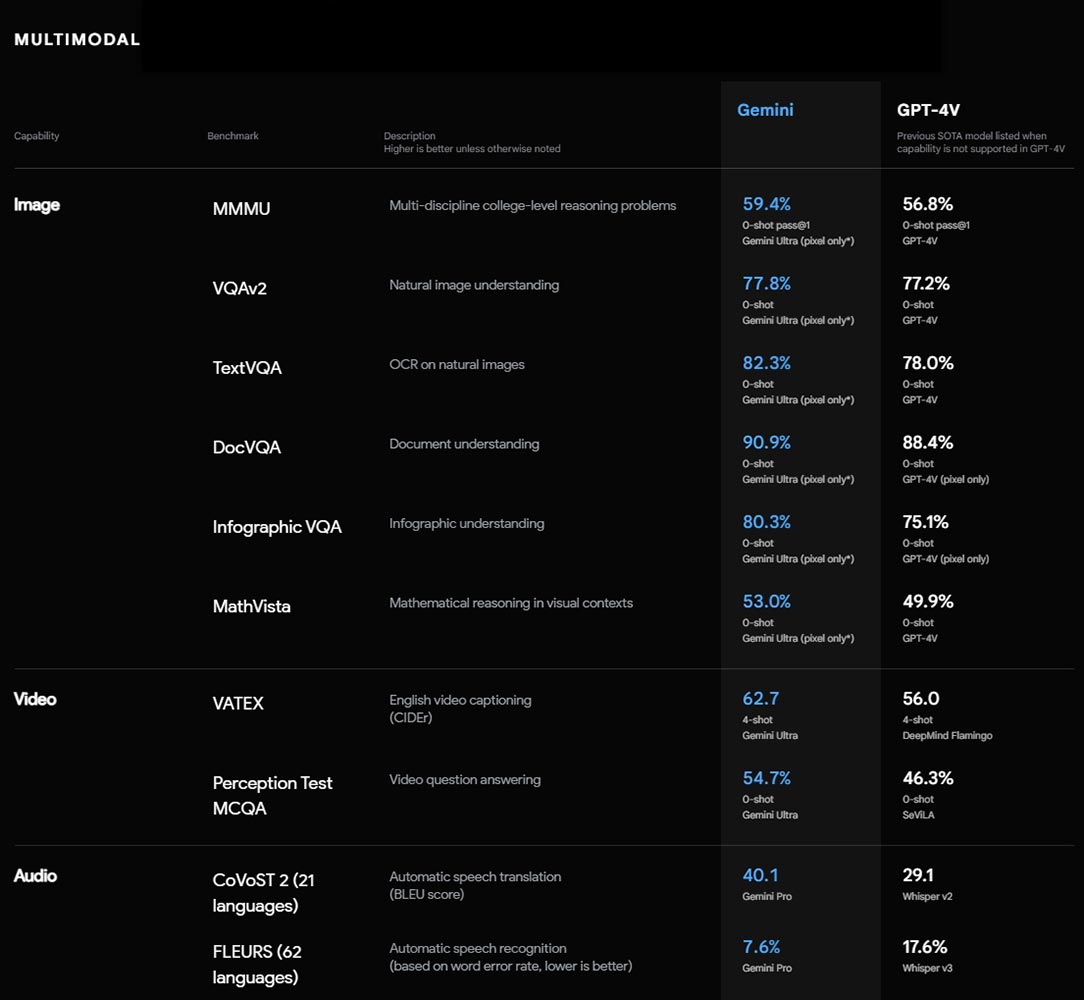Image resolution: width=1084 pixels, height=1000 pixels.
Task: Click 'Infographic understanding' description
Action: pos(467,524)
